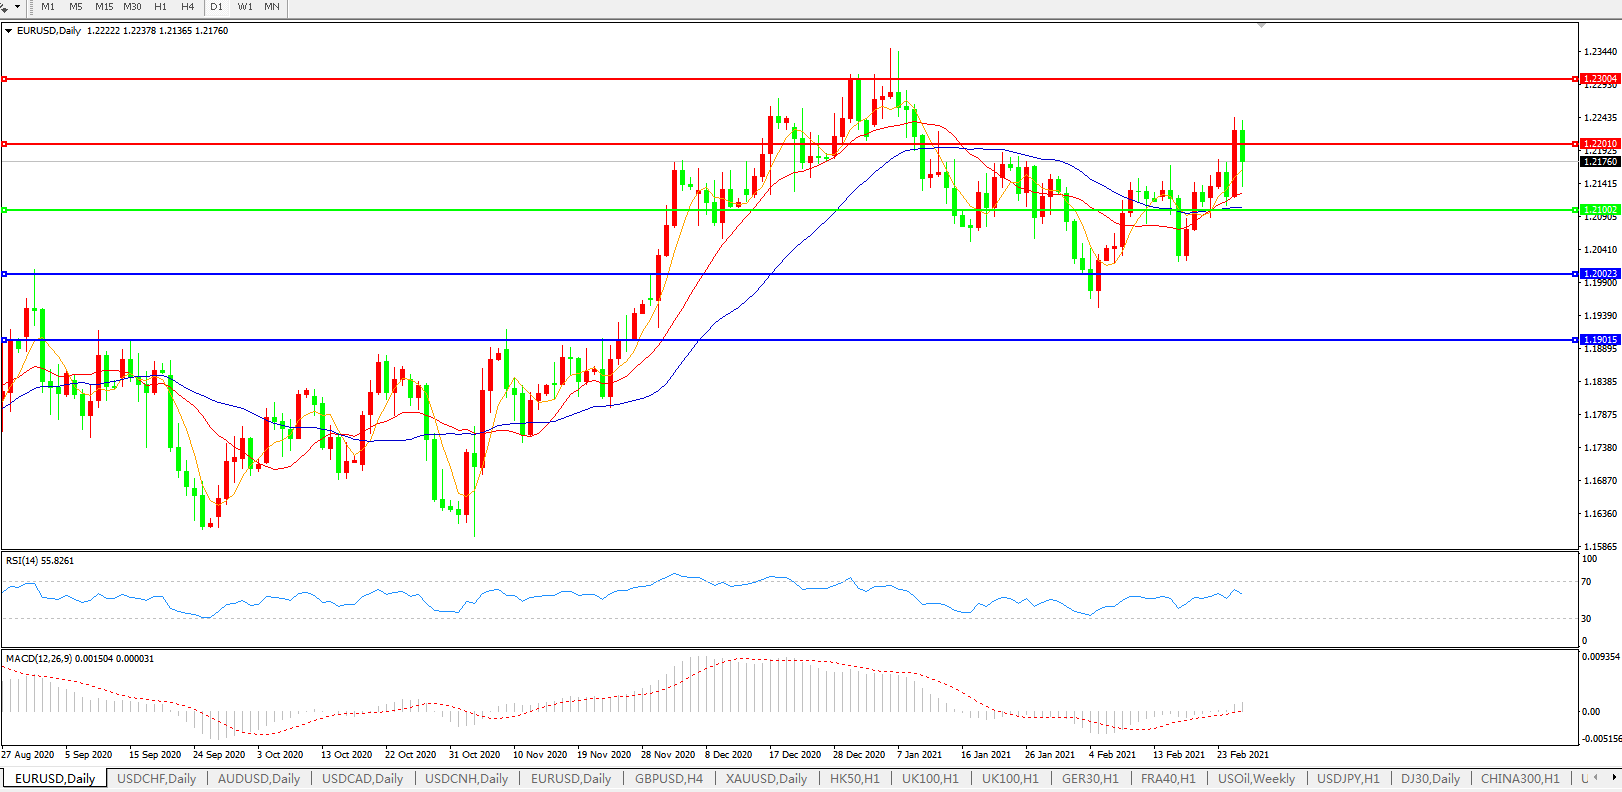
Task: Open the USOil,Weekly chart tab
Action: pos(1256,779)
